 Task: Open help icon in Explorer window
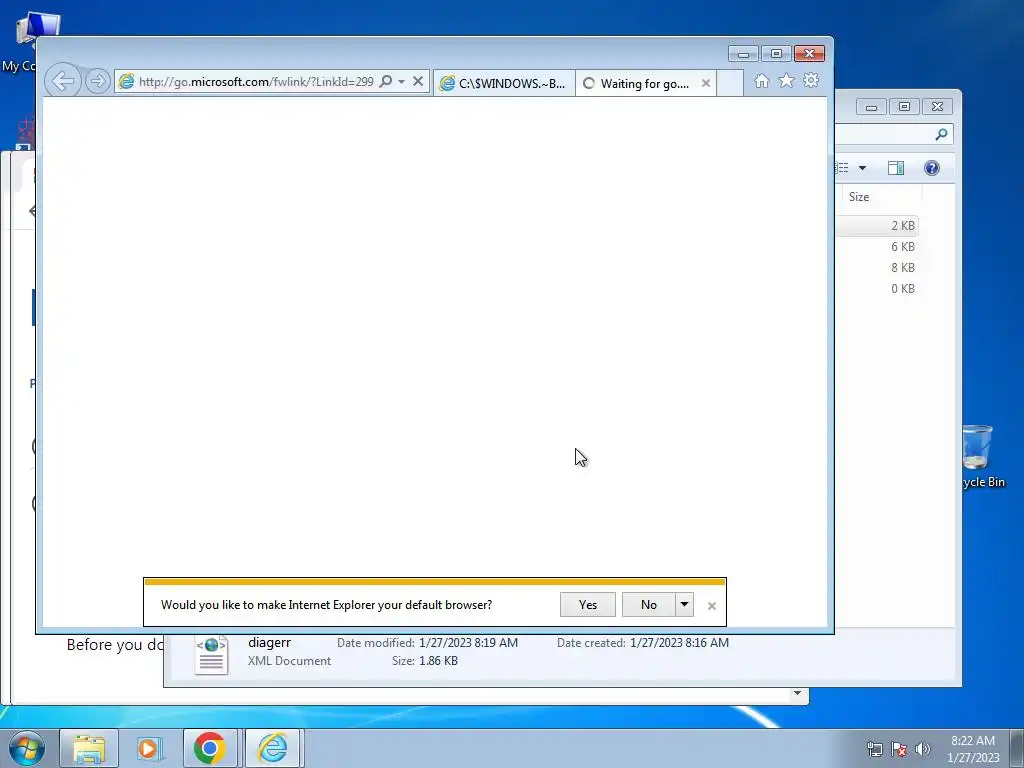tap(932, 168)
